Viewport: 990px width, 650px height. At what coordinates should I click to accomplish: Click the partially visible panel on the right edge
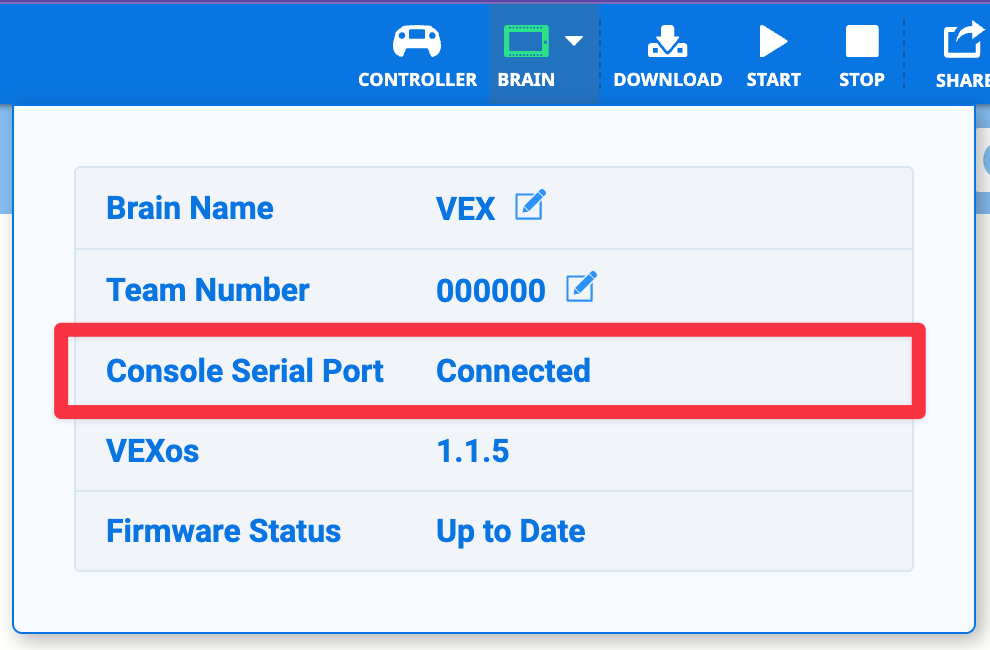[982, 160]
